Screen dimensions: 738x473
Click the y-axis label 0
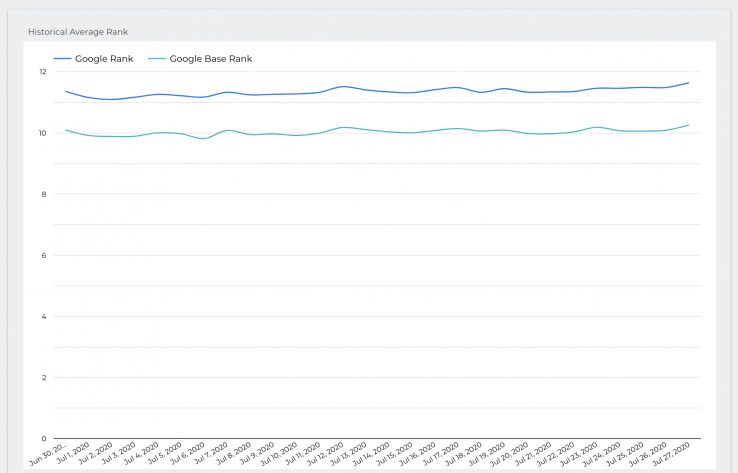click(x=43, y=438)
